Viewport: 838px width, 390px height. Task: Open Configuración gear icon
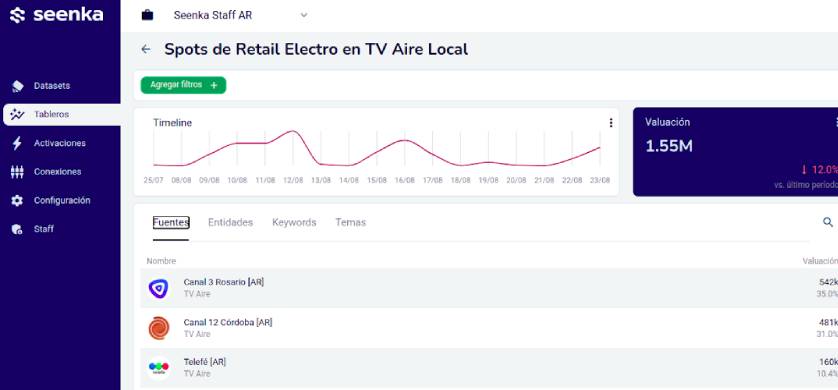click(x=17, y=200)
